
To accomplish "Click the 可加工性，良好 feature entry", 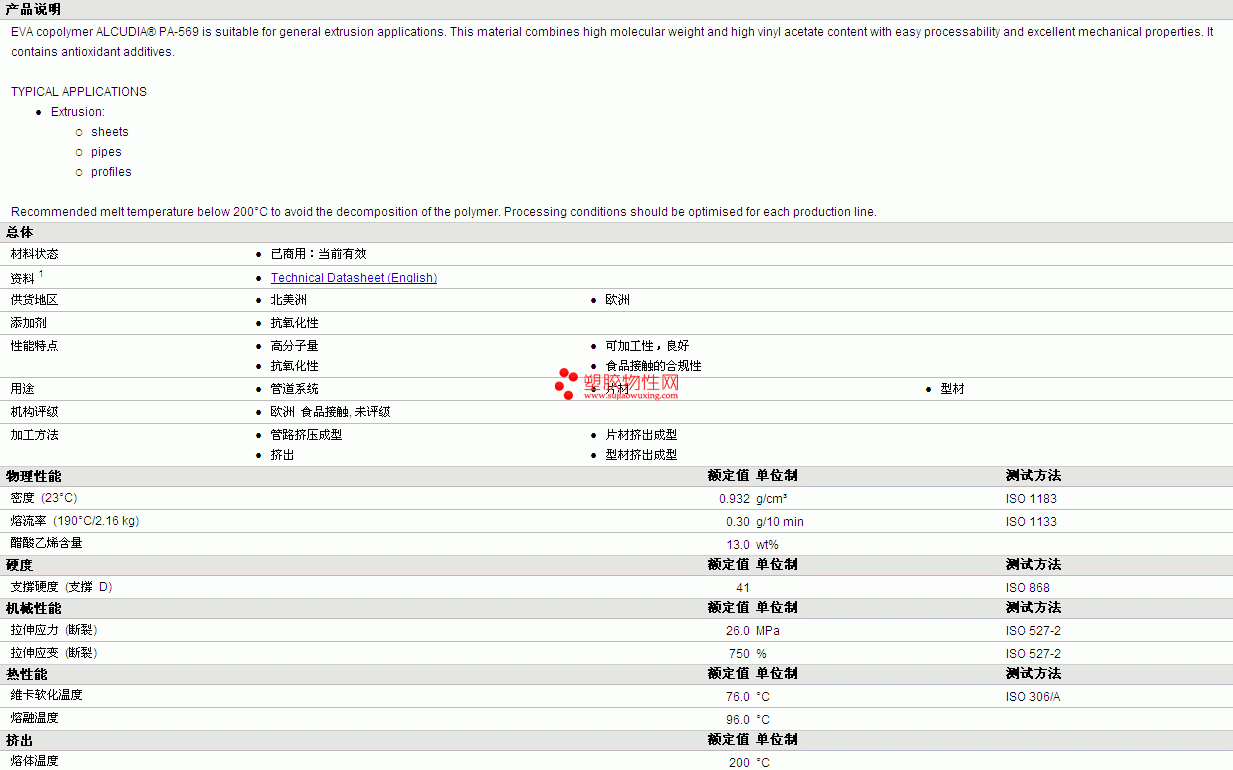I will 648,346.
